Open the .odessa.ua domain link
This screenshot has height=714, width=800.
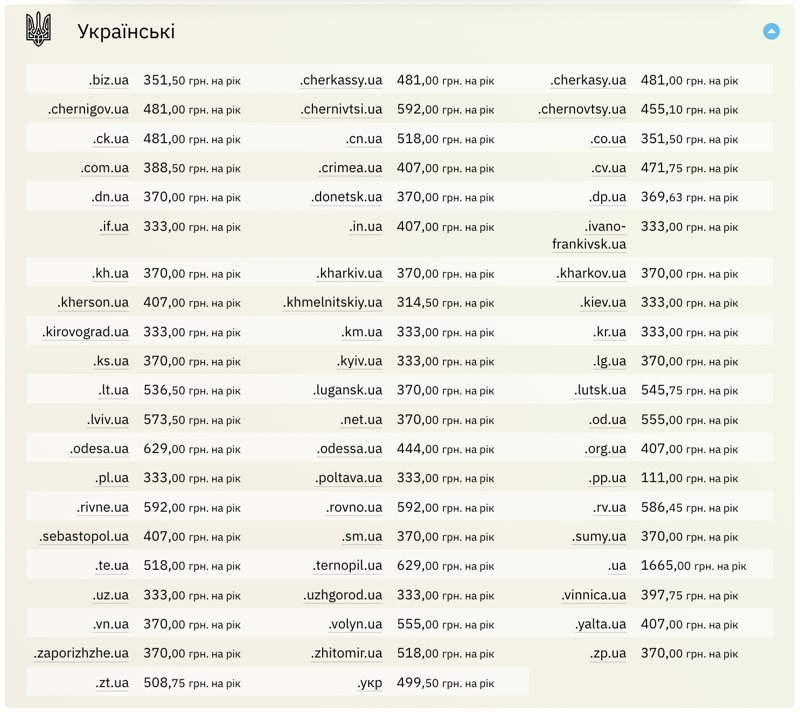(349, 449)
